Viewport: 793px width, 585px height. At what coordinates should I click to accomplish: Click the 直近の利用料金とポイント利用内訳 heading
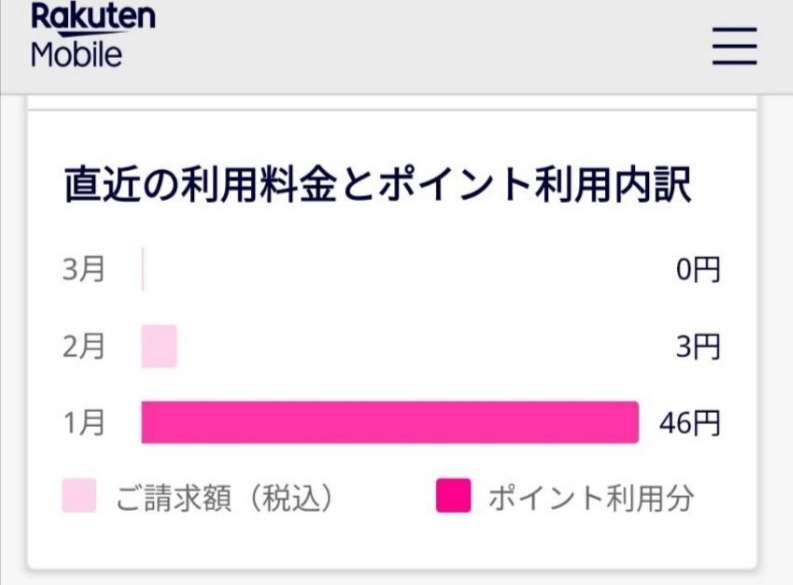(x=378, y=187)
